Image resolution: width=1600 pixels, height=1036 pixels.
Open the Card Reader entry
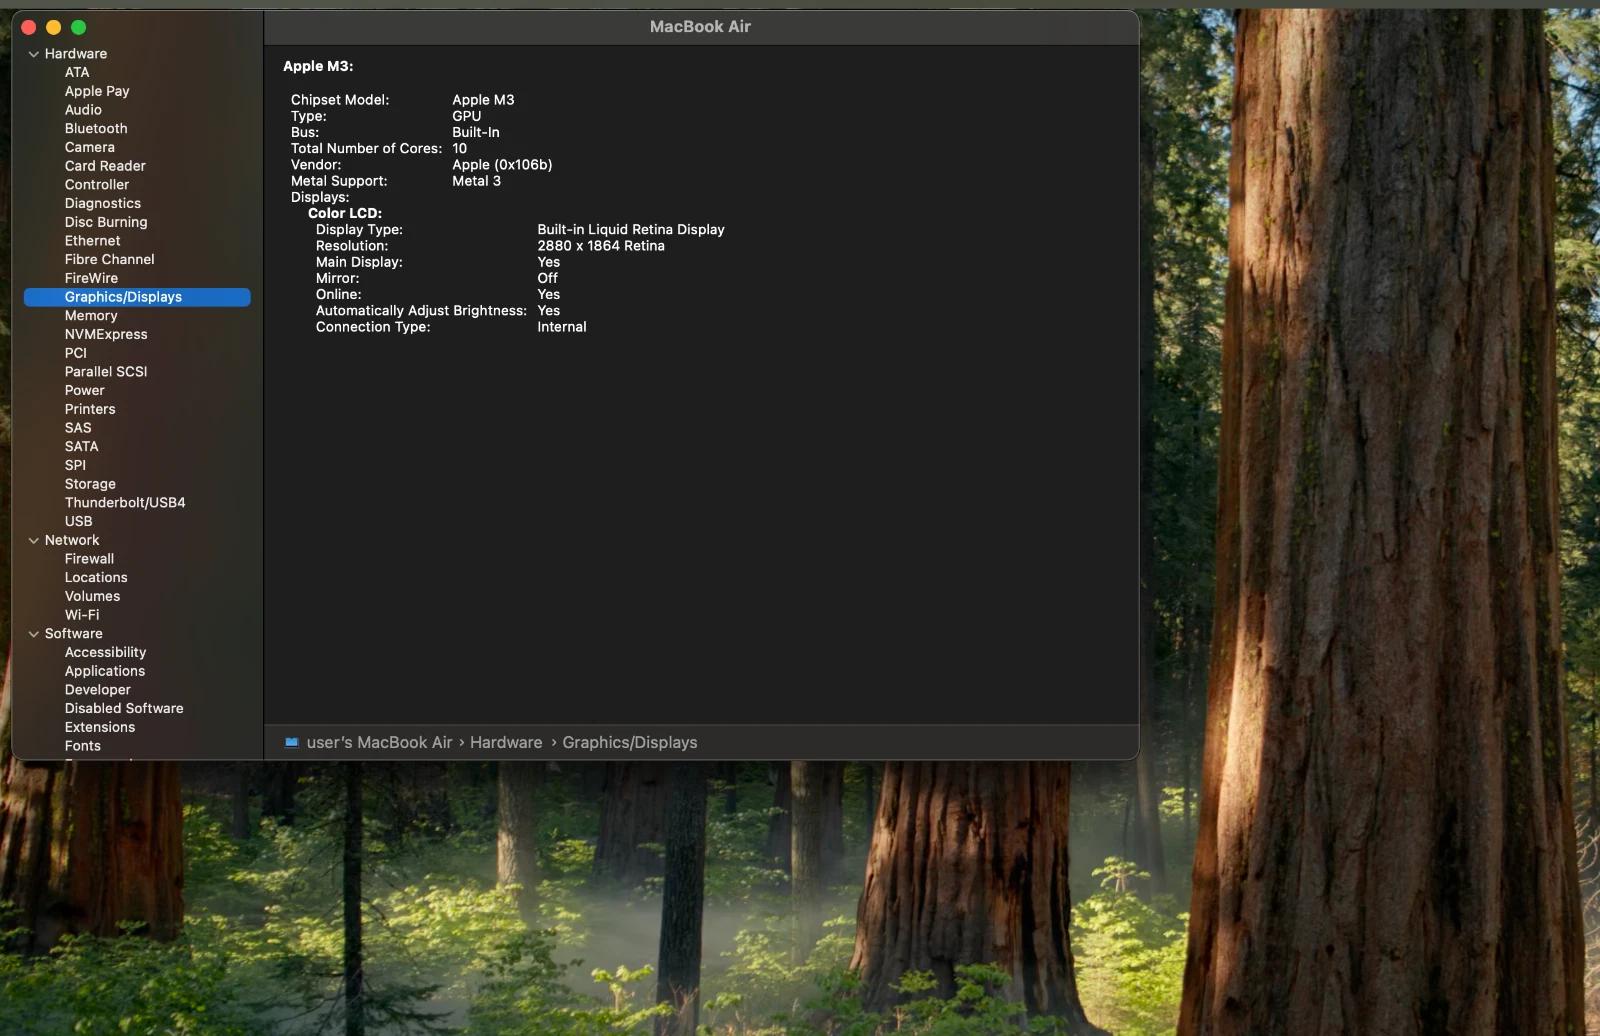coord(105,166)
